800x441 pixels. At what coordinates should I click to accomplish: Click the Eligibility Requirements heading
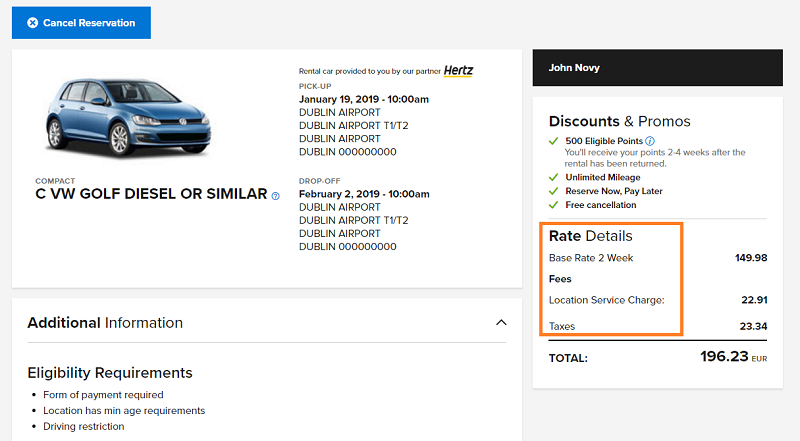110,373
